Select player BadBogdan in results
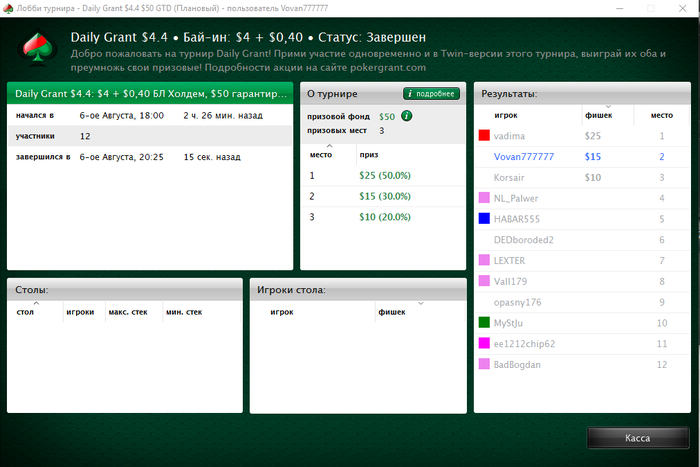This screenshot has height=467, width=700. coord(582,364)
